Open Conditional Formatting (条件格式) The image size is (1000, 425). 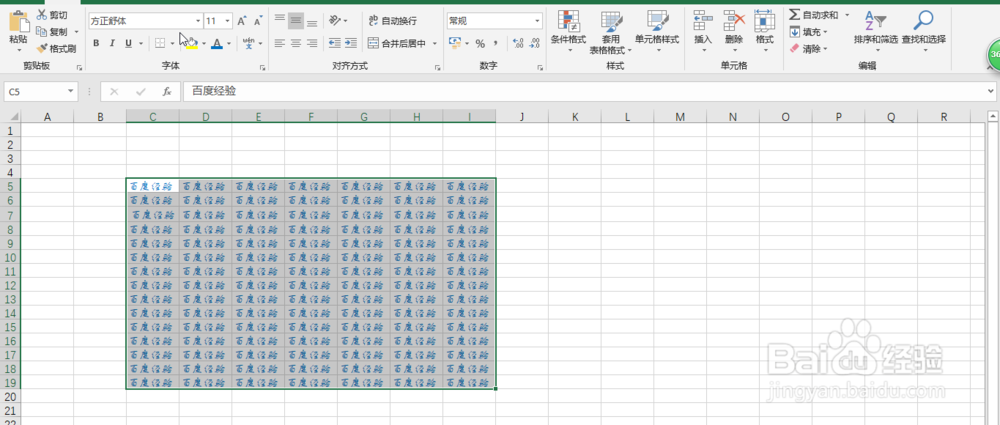click(x=568, y=31)
